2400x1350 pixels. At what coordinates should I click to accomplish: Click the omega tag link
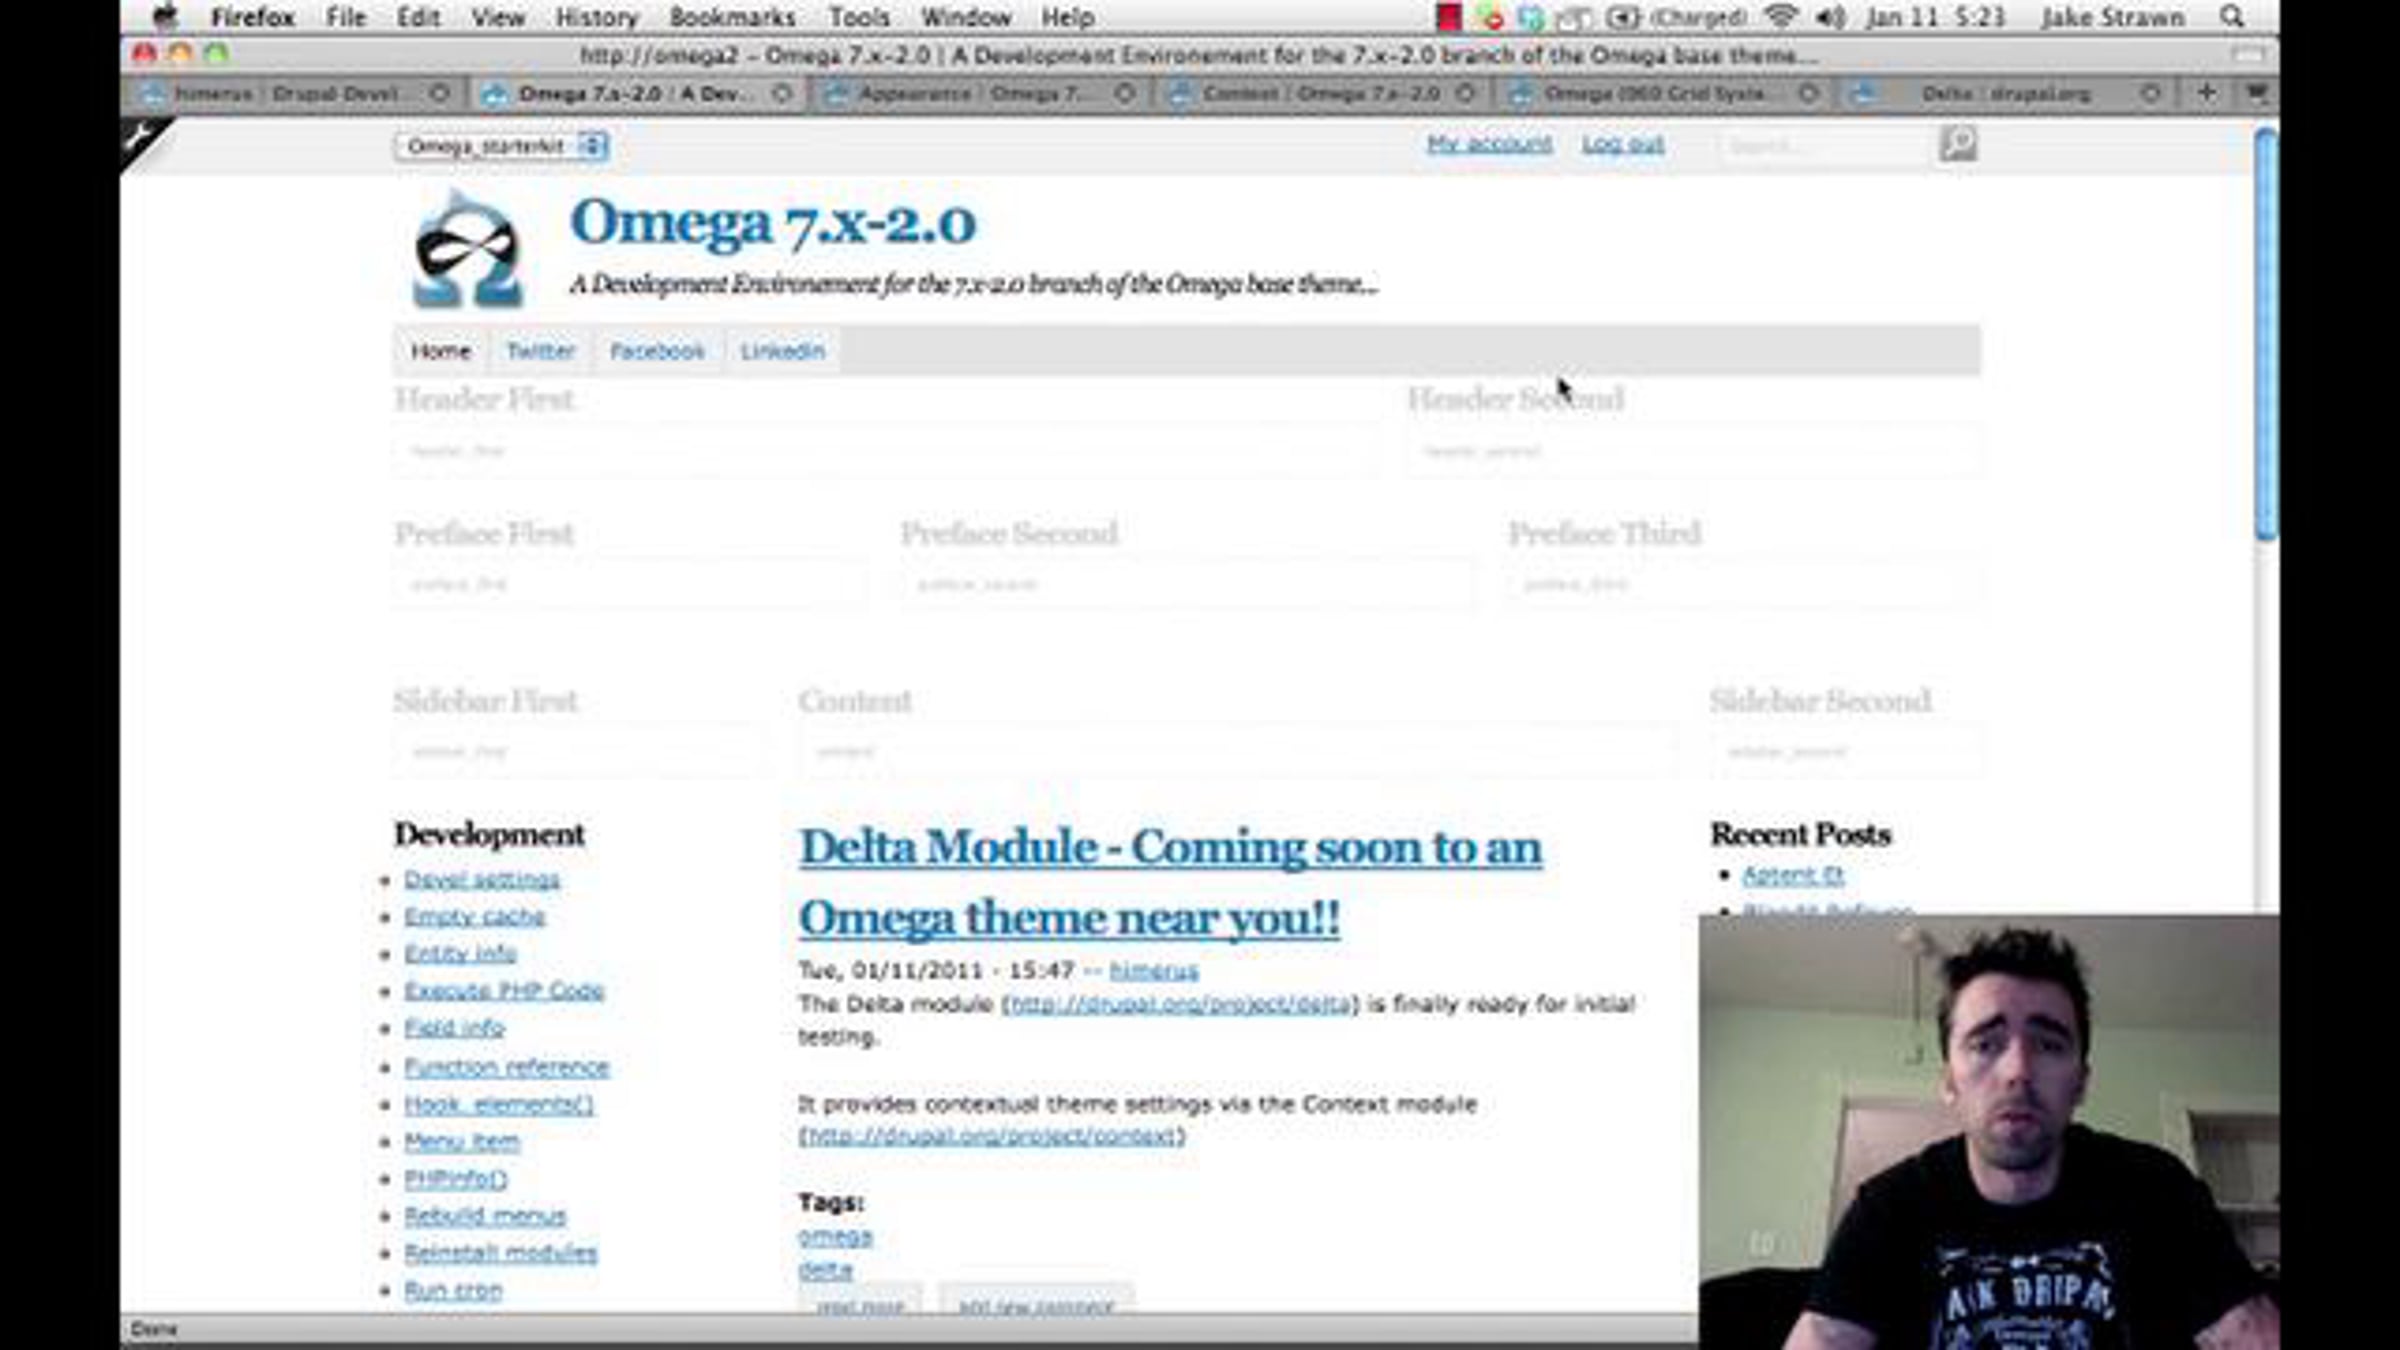pyautogui.click(x=835, y=1236)
